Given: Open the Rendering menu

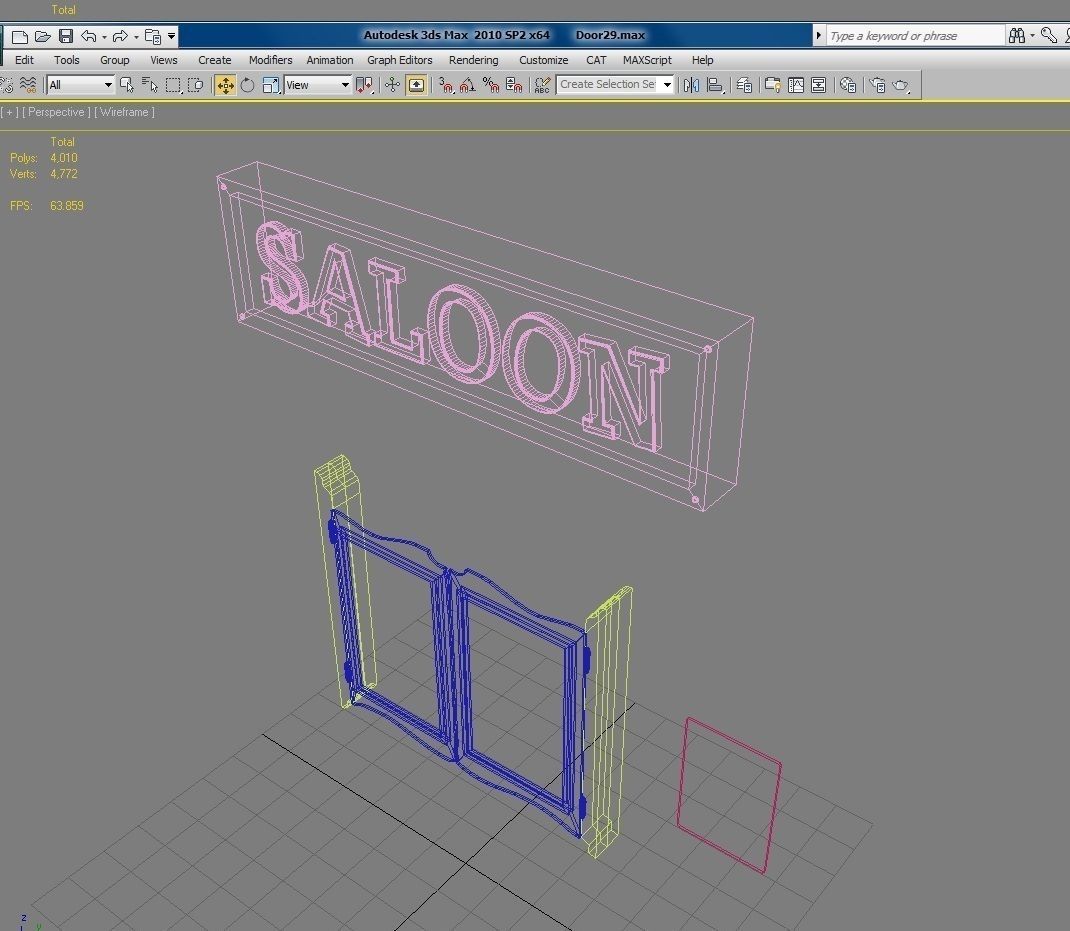Looking at the screenshot, I should click(x=474, y=60).
